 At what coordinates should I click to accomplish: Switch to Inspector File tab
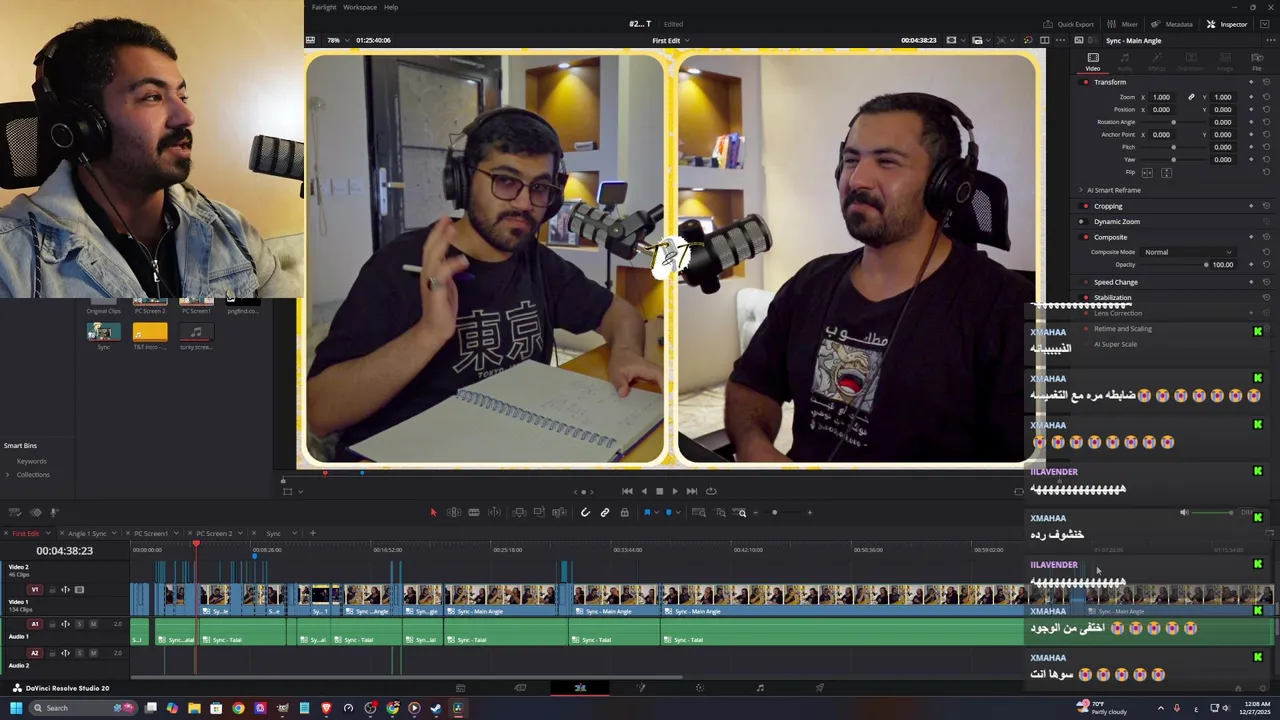(x=1257, y=61)
